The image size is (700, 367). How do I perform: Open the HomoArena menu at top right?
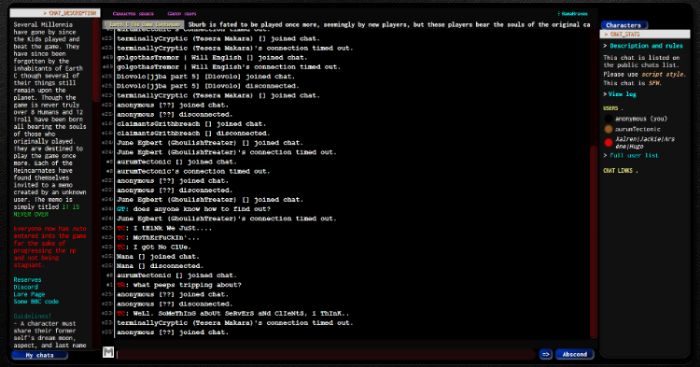coord(573,14)
